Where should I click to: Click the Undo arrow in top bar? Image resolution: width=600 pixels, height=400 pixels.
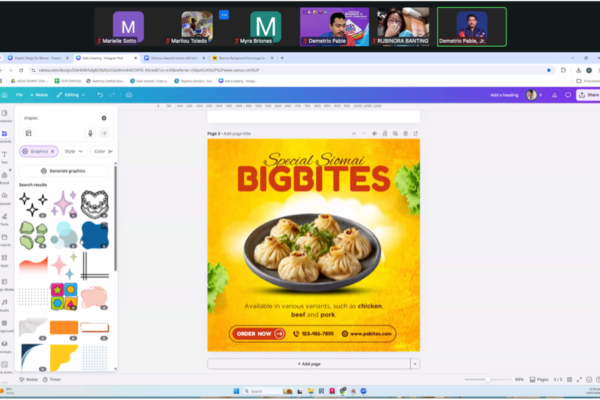tap(100, 94)
